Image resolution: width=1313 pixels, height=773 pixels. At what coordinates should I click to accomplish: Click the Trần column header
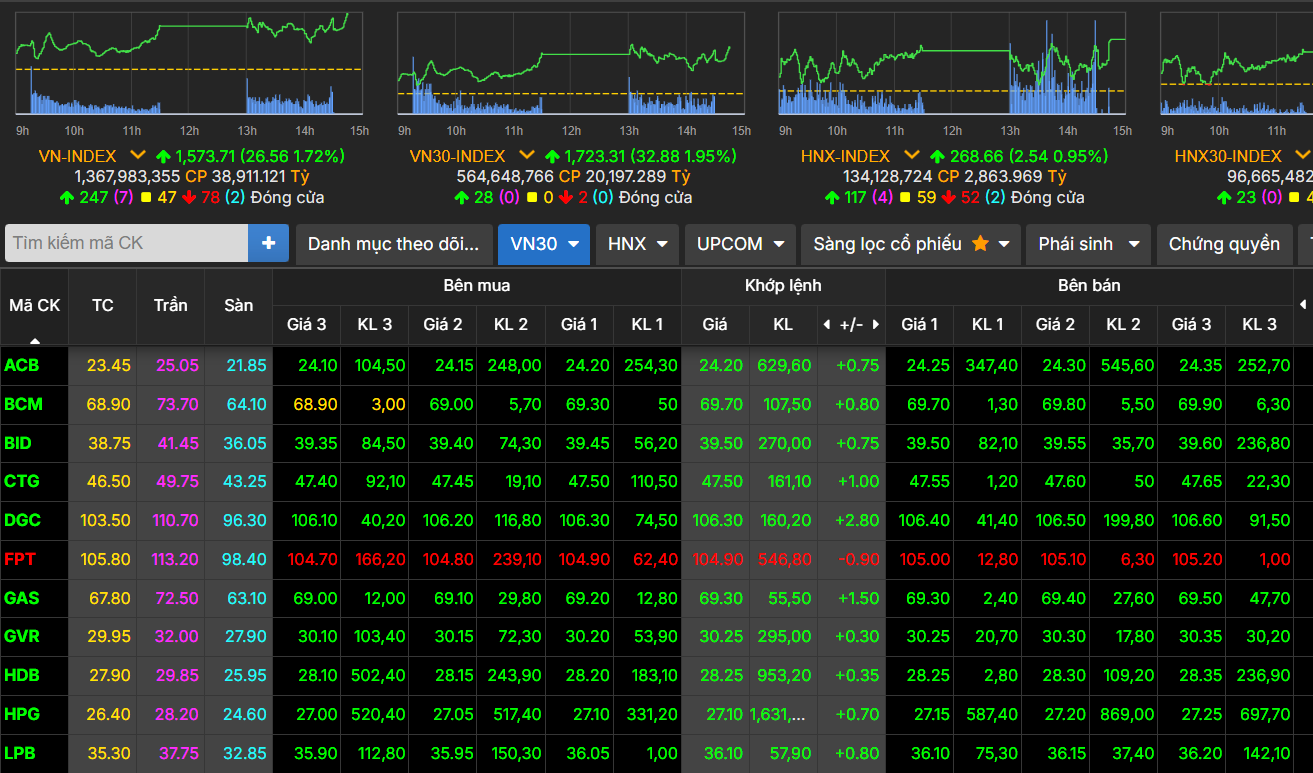[170, 305]
